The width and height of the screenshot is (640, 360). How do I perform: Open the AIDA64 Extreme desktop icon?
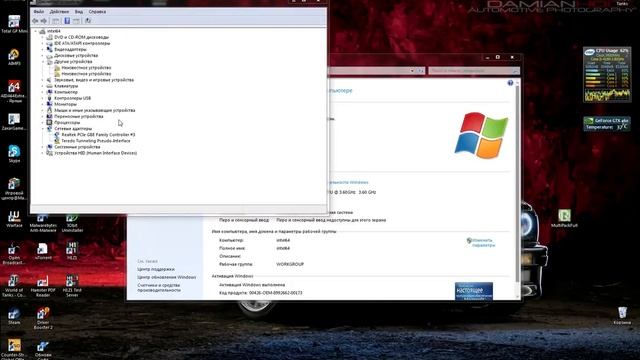[x=14, y=91]
